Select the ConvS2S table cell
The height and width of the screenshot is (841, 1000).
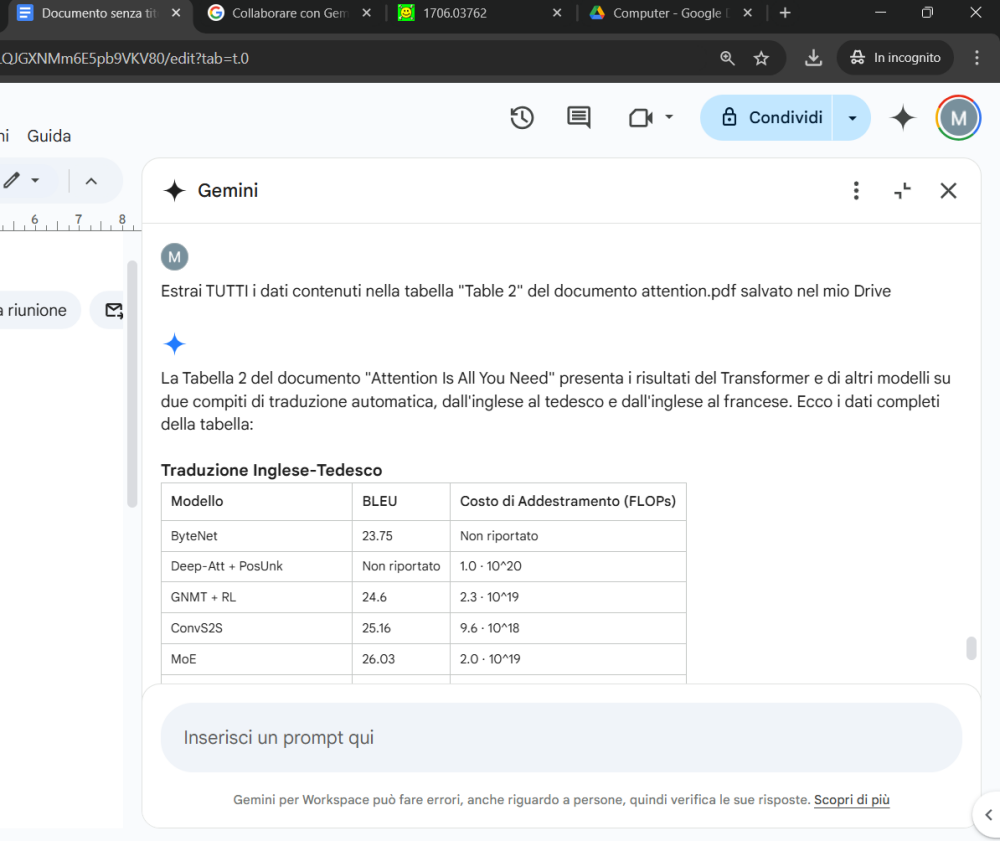pos(257,628)
